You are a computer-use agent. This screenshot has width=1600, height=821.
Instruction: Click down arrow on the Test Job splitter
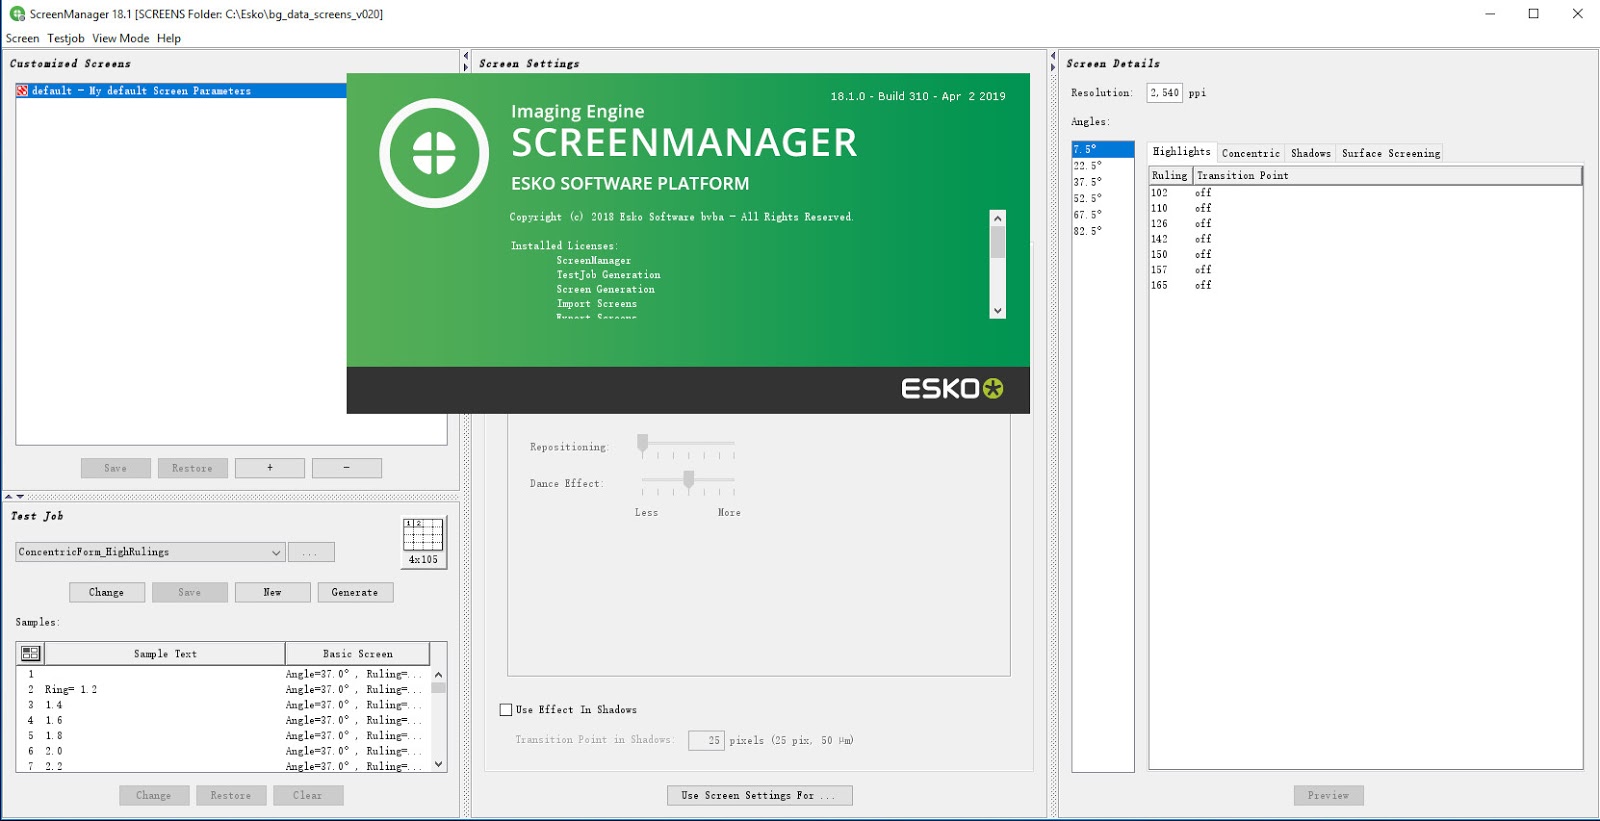tap(20, 496)
